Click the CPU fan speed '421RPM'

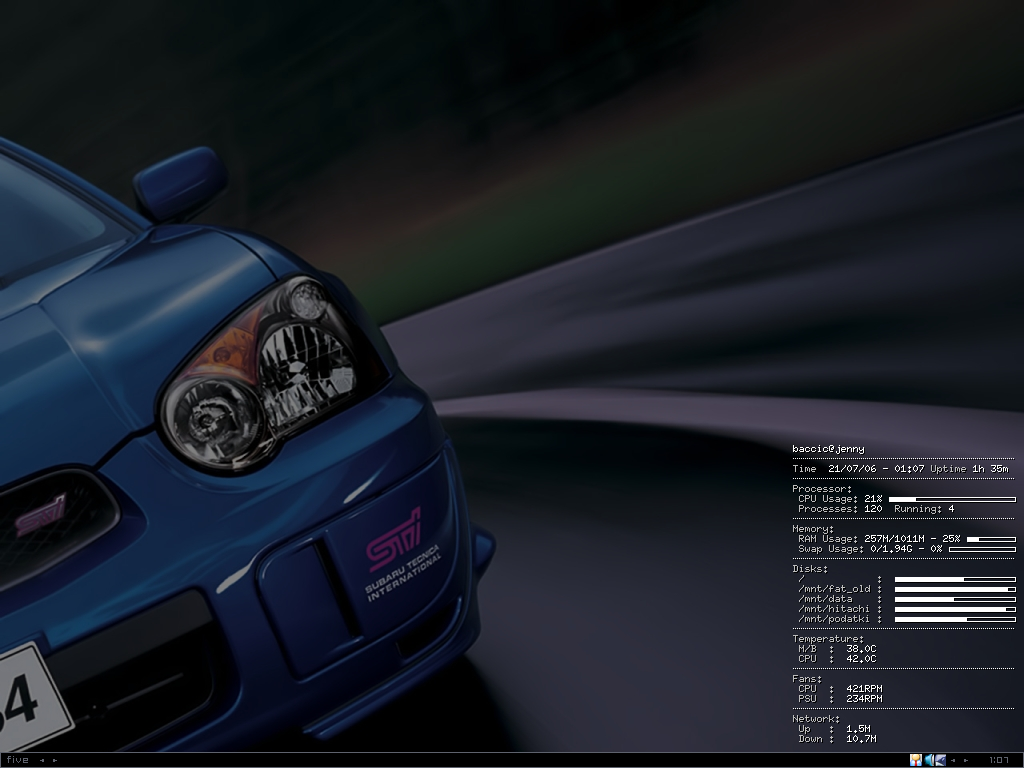click(864, 689)
